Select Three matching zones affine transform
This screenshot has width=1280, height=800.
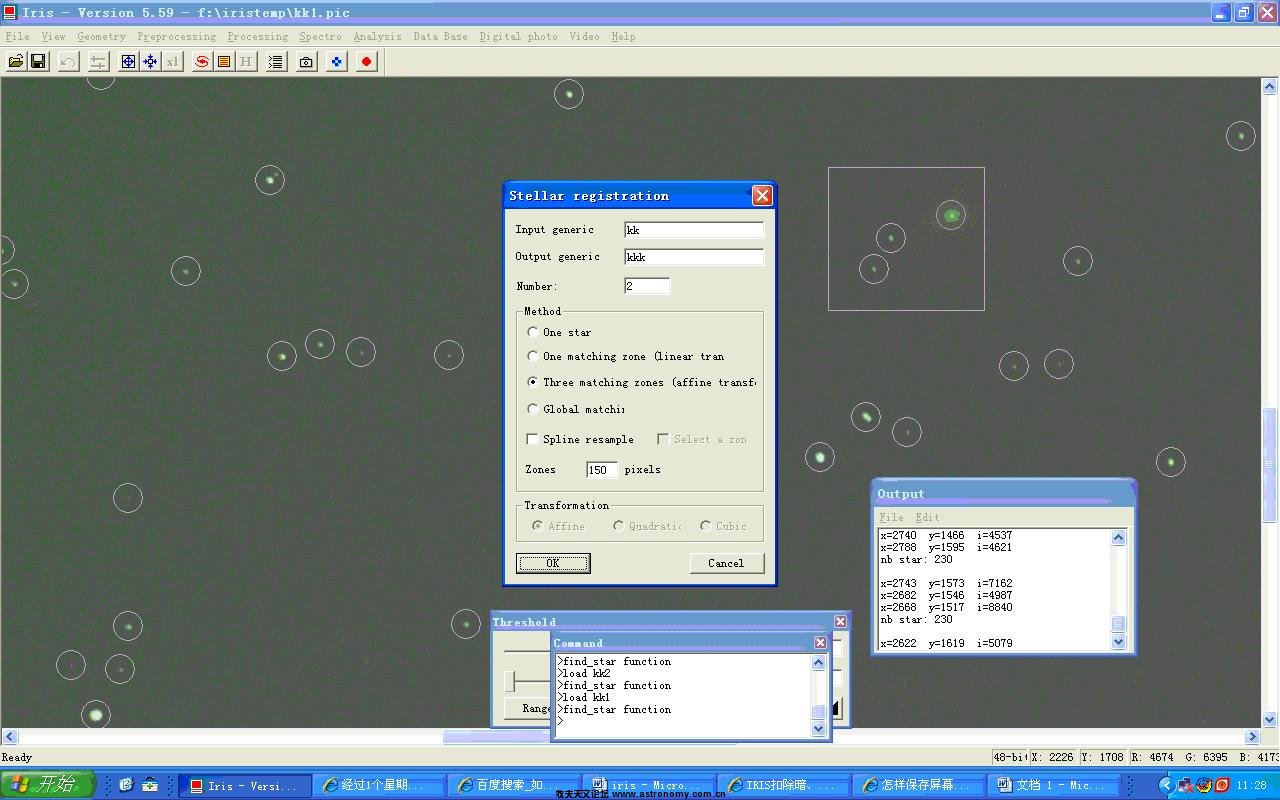532,382
